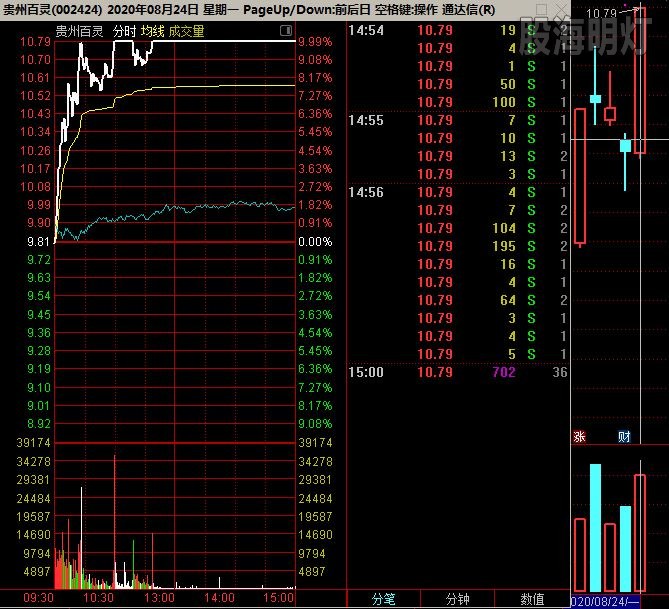Click the date 2020年08月24日 in the title bar
This screenshot has height=609, width=669.
[x=153, y=9]
